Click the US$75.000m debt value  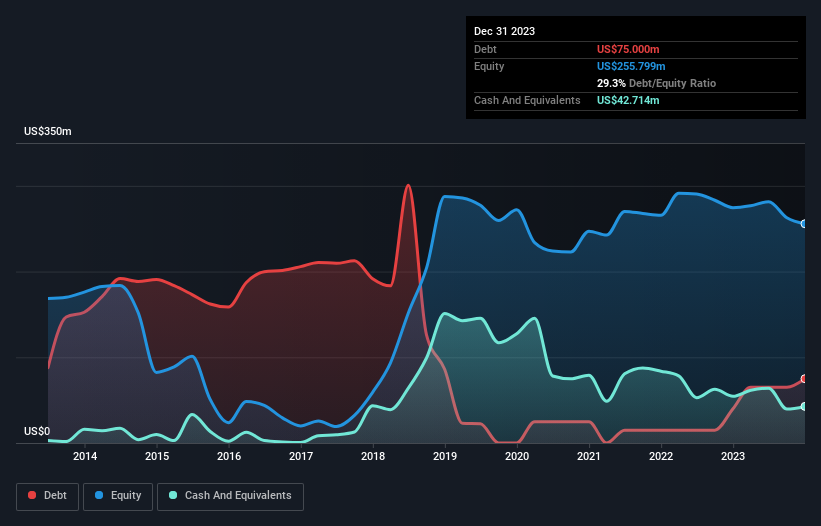coord(628,49)
